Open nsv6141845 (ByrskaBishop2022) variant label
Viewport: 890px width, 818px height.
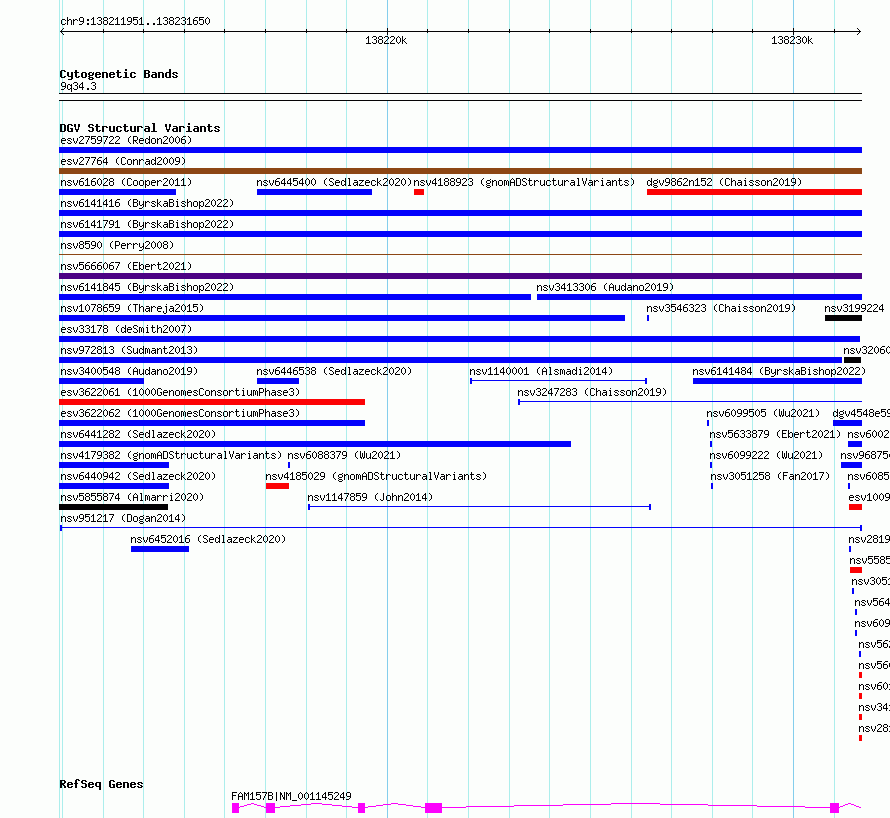click(x=147, y=287)
